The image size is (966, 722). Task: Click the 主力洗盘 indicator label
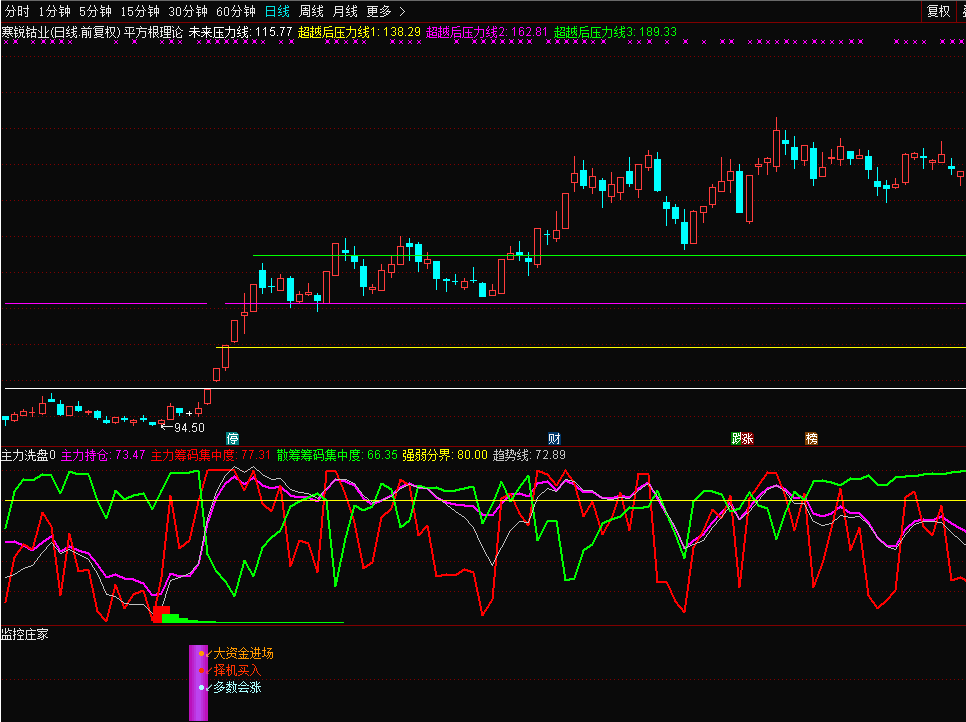click(x=24, y=455)
